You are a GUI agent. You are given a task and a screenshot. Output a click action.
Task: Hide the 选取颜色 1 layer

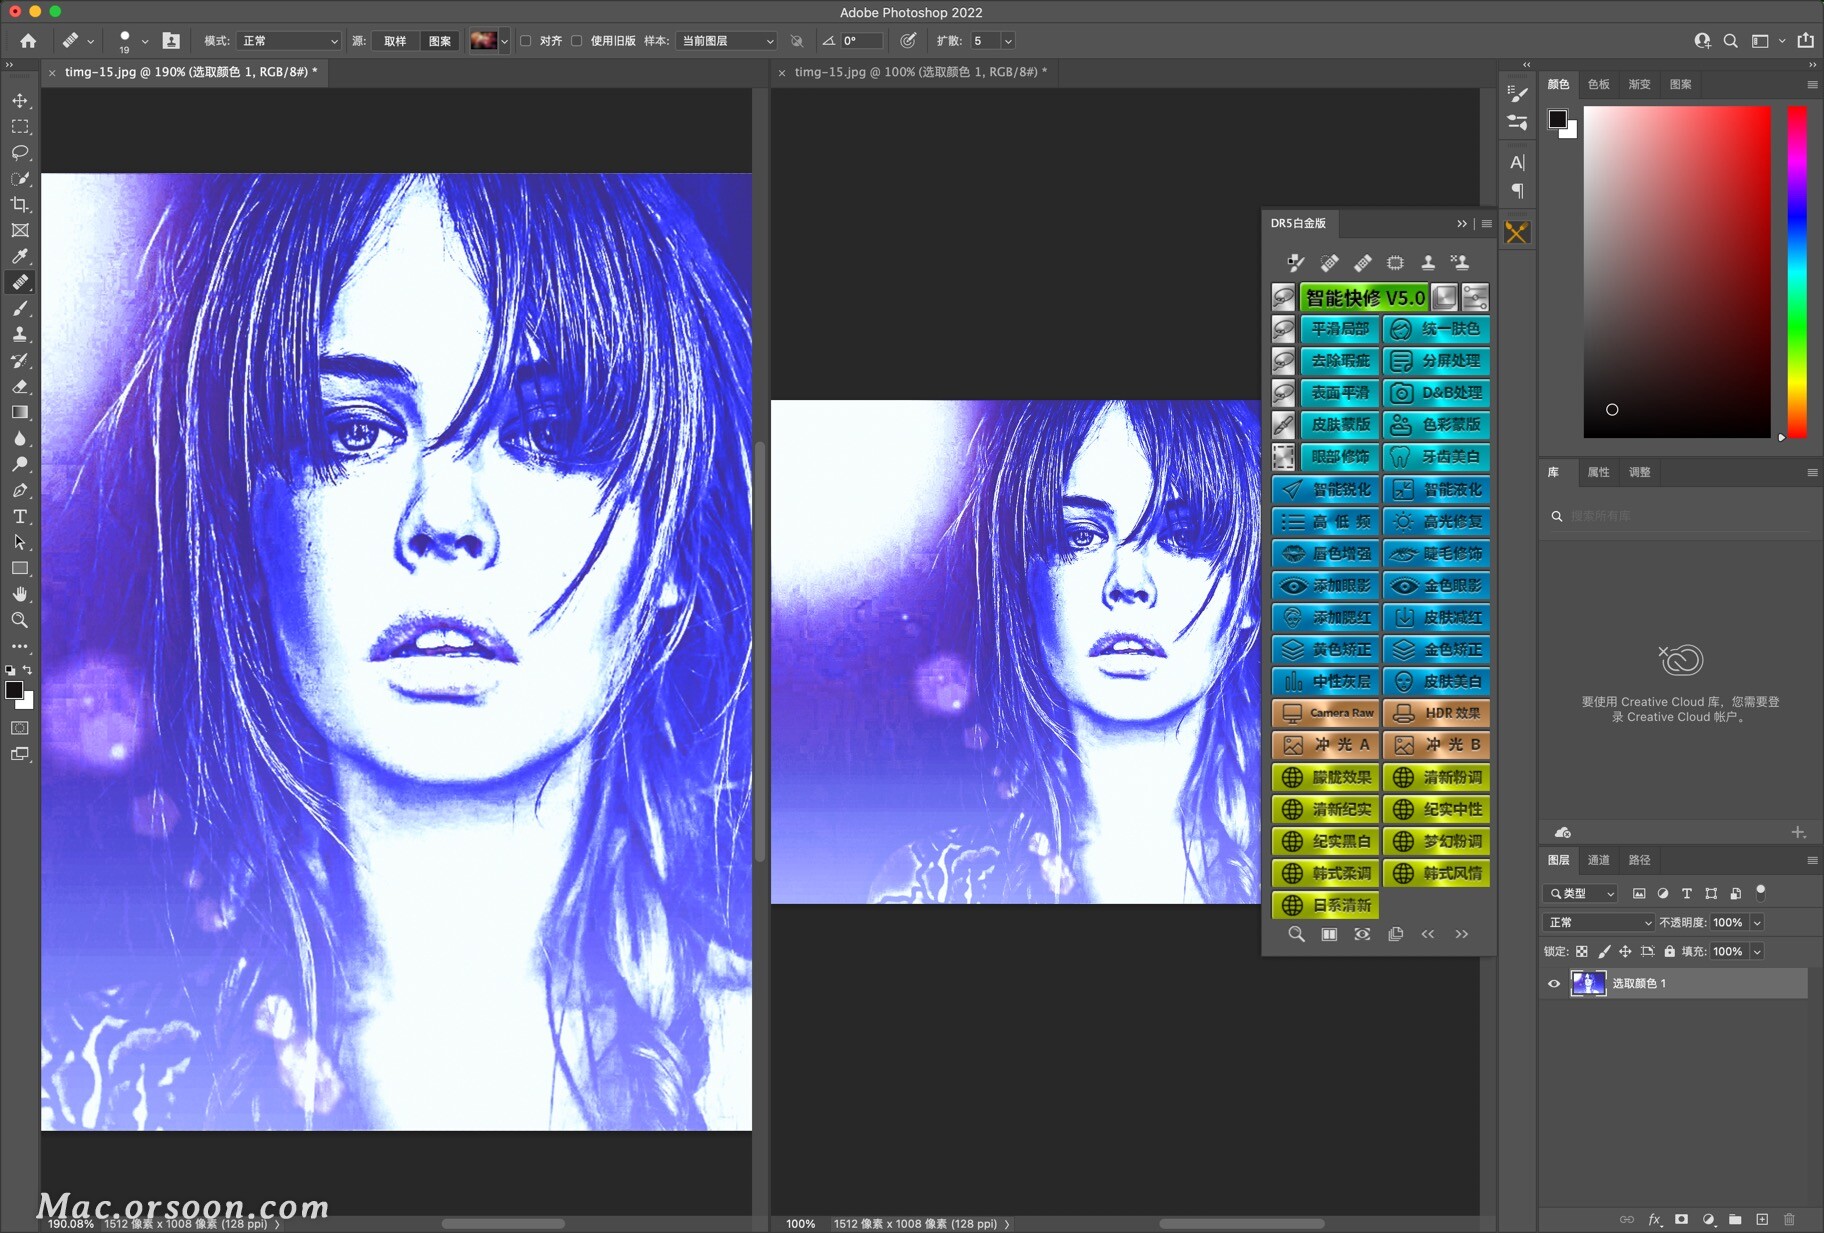click(1554, 984)
